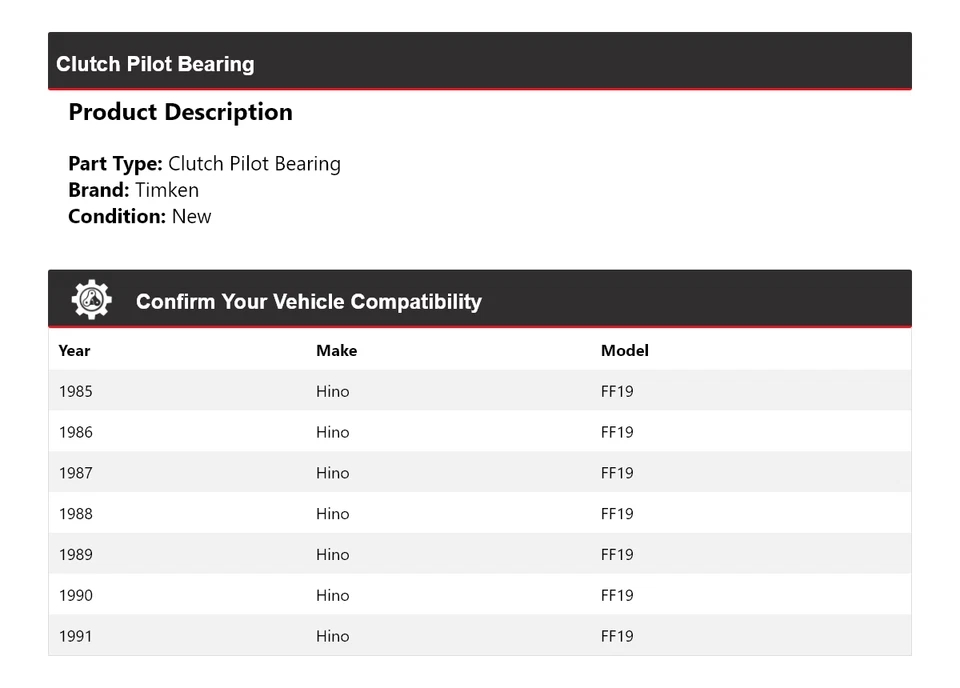This screenshot has width=960, height=688.
Task: Click Hino in the 1989 row
Action: click(x=332, y=555)
